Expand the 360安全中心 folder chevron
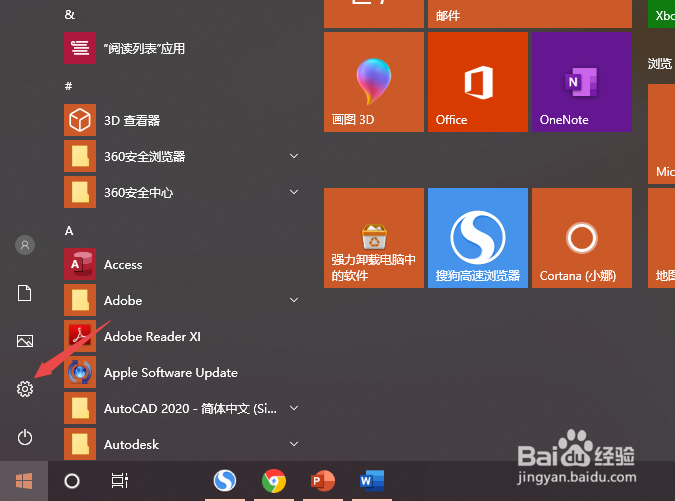 294,192
